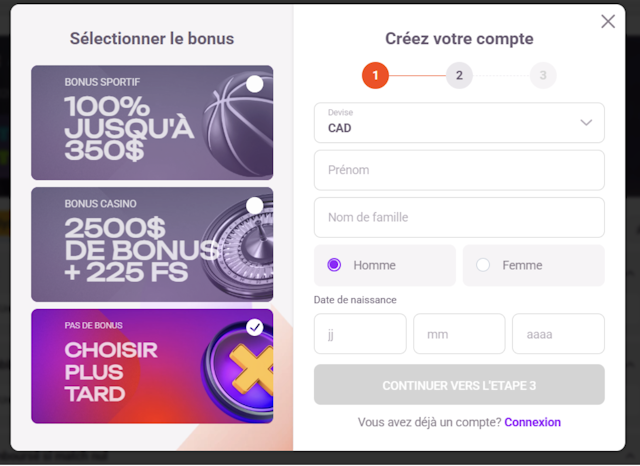Select the Bonus Sportif radio circle
Image resolution: width=640 pixels, height=466 pixels.
coord(255,84)
